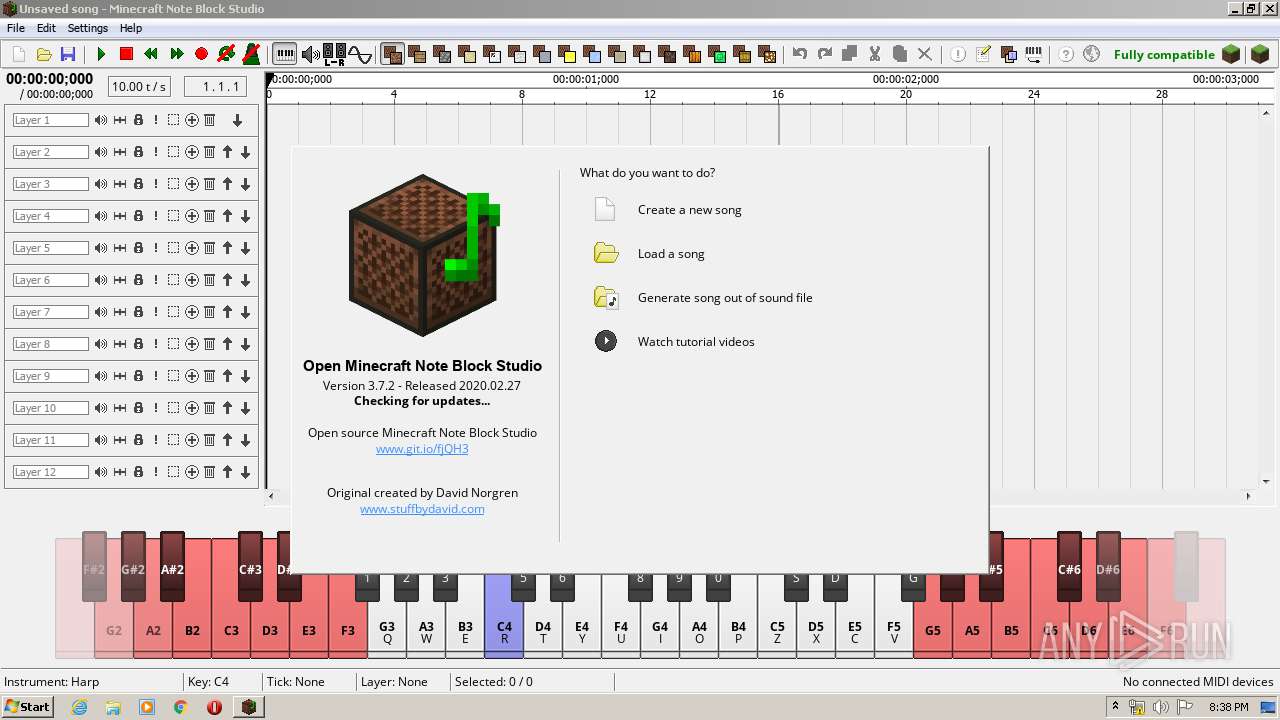Viewport: 1280px width, 720px height.
Task: Adjust Layer 2 volume with the speaker icon
Action: pyautogui.click(x=101, y=152)
